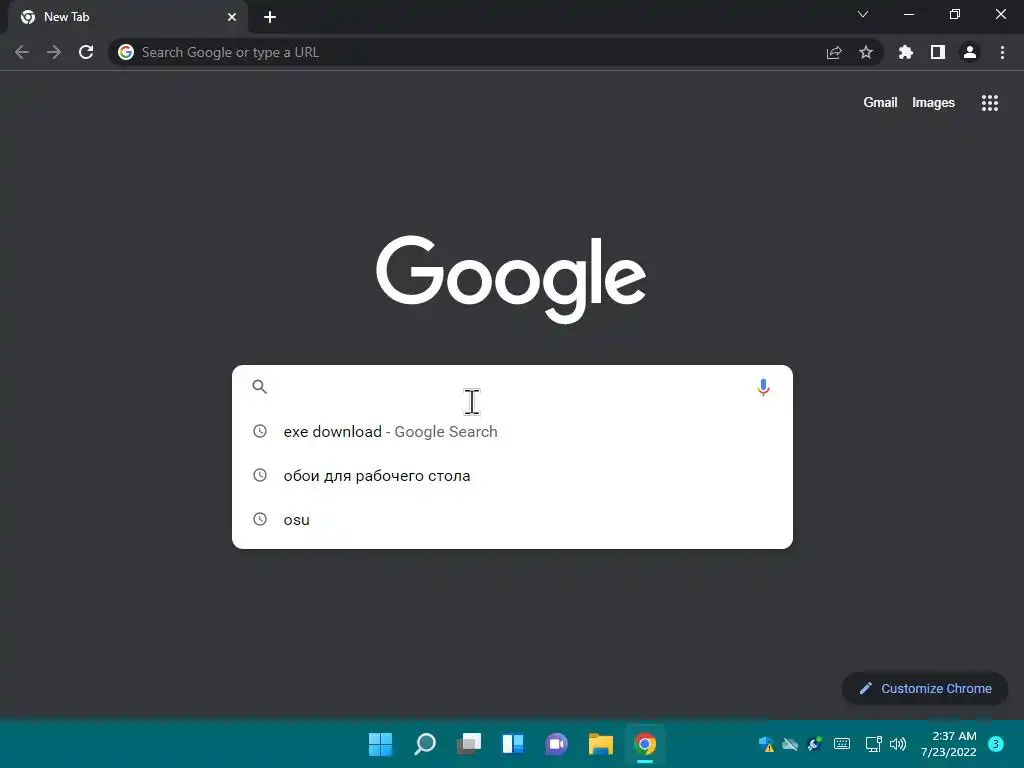Select the 'exe download' search suggestion
This screenshot has width=1024, height=768.
(512, 431)
